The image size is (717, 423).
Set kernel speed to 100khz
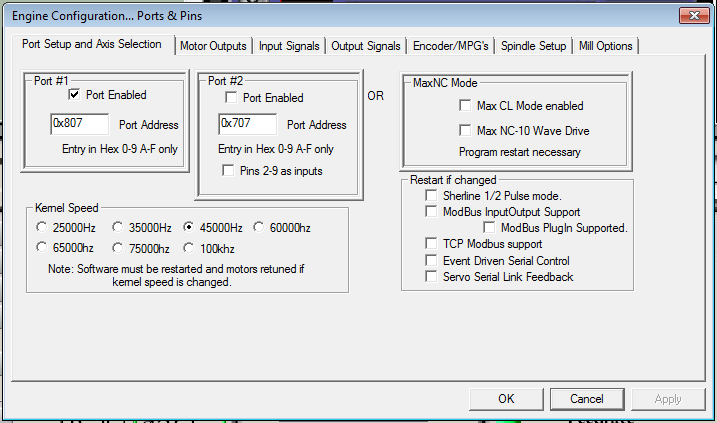(x=188, y=248)
